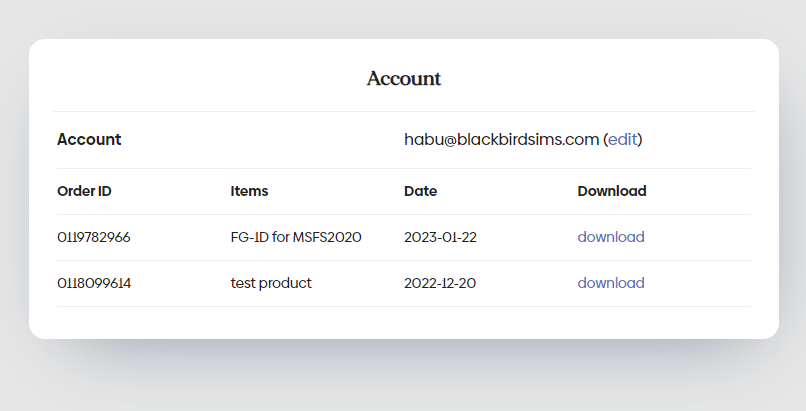Download the FG-ID for MSFS2020 order
The height and width of the screenshot is (411, 806).
pyautogui.click(x=611, y=237)
